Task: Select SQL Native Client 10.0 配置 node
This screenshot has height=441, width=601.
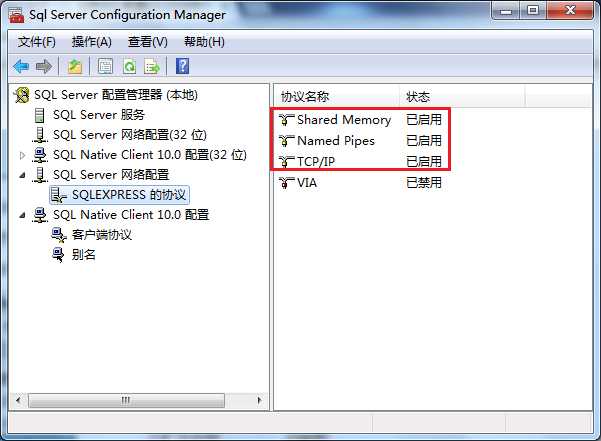Action: tap(131, 215)
